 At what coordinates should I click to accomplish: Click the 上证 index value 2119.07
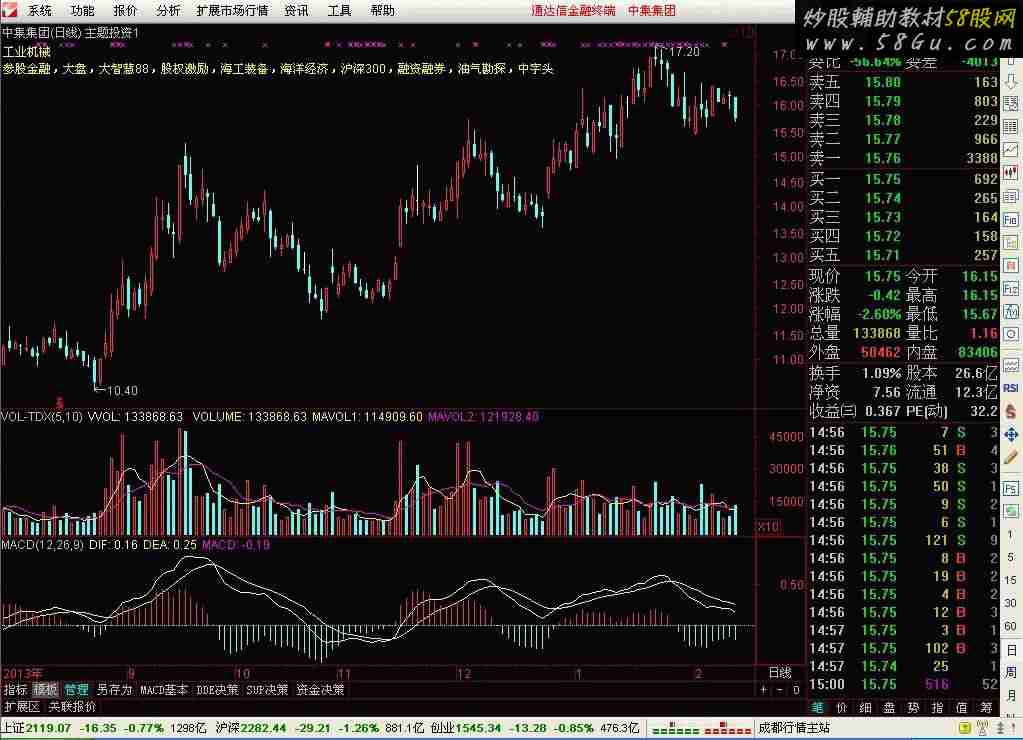[x=49, y=728]
